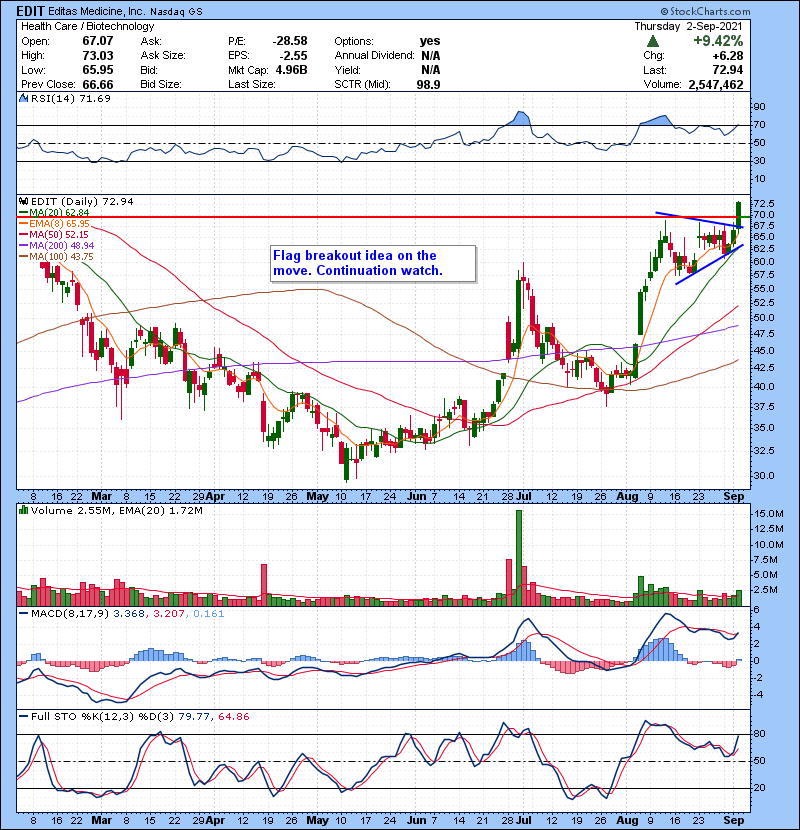The image size is (800, 830).
Task: Click the MA(50) 52.15 legend entry
Action: [x=54, y=234]
